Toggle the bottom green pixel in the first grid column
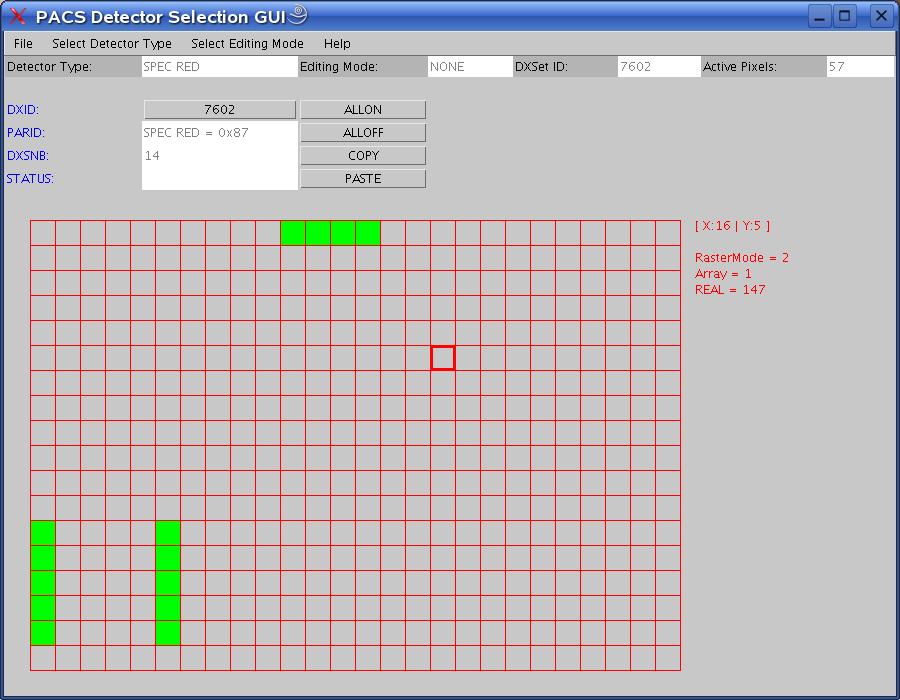Screen dimensions: 900x700 pos(43,633)
